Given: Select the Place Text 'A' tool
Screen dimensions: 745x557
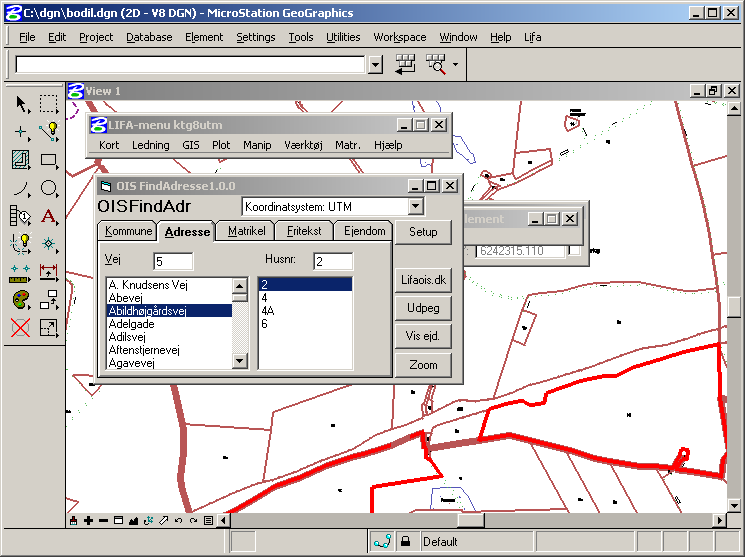Looking at the screenshot, I should click(48, 216).
